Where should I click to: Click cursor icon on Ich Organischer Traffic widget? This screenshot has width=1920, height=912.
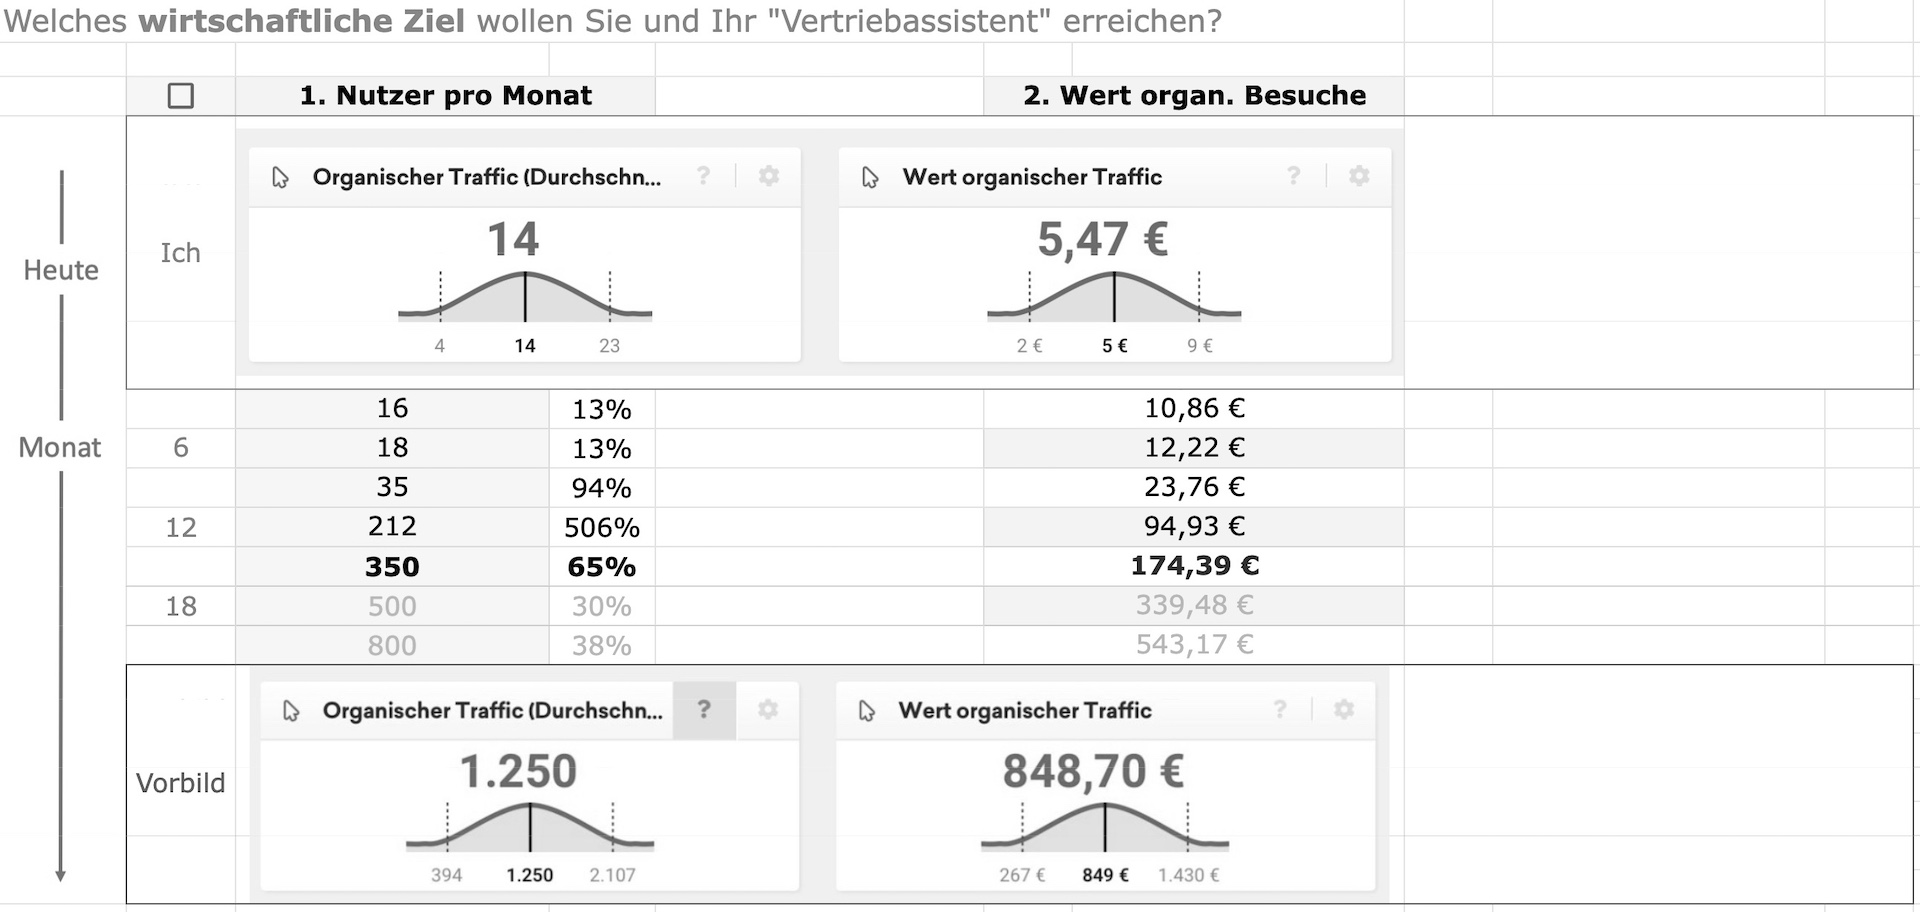pyautogui.click(x=280, y=177)
